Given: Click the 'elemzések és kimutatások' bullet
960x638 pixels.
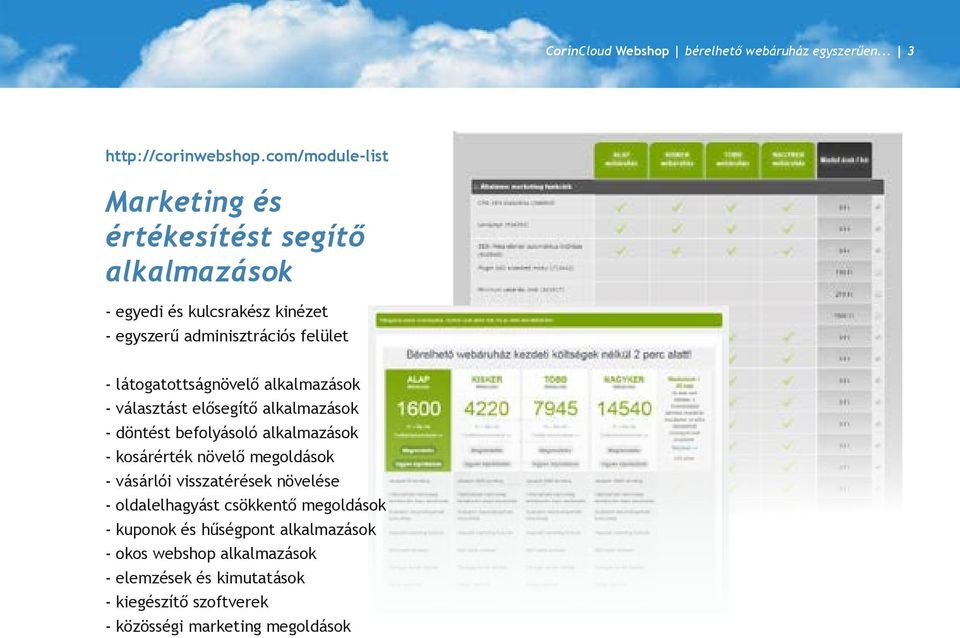Looking at the screenshot, I should click(x=205, y=578).
